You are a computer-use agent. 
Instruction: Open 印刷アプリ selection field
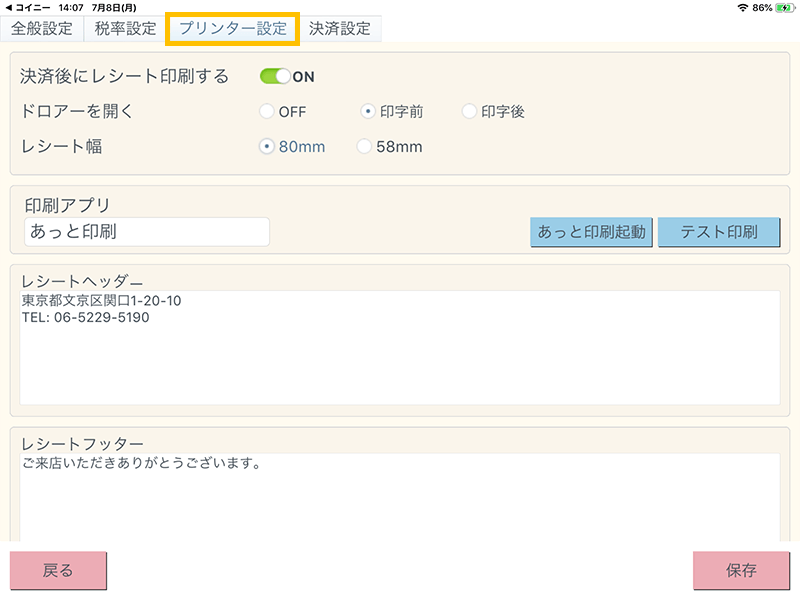coord(147,232)
